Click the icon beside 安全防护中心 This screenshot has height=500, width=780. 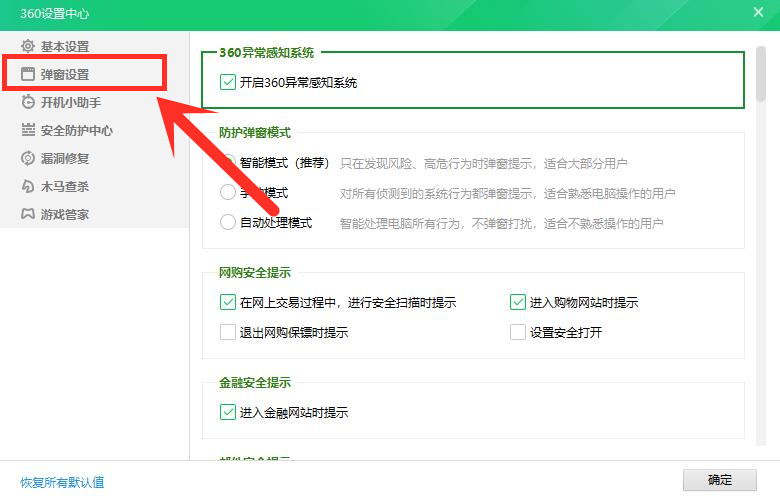pos(28,130)
